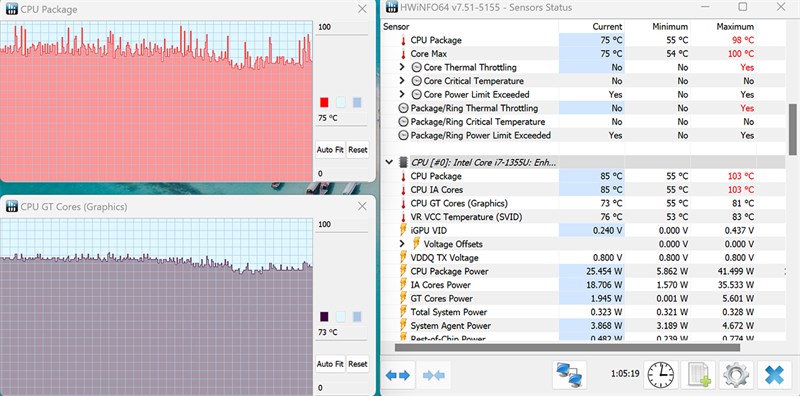800x396 pixels.
Task: Select the dark purple swatch in GT Cores graph
Action: [324, 317]
